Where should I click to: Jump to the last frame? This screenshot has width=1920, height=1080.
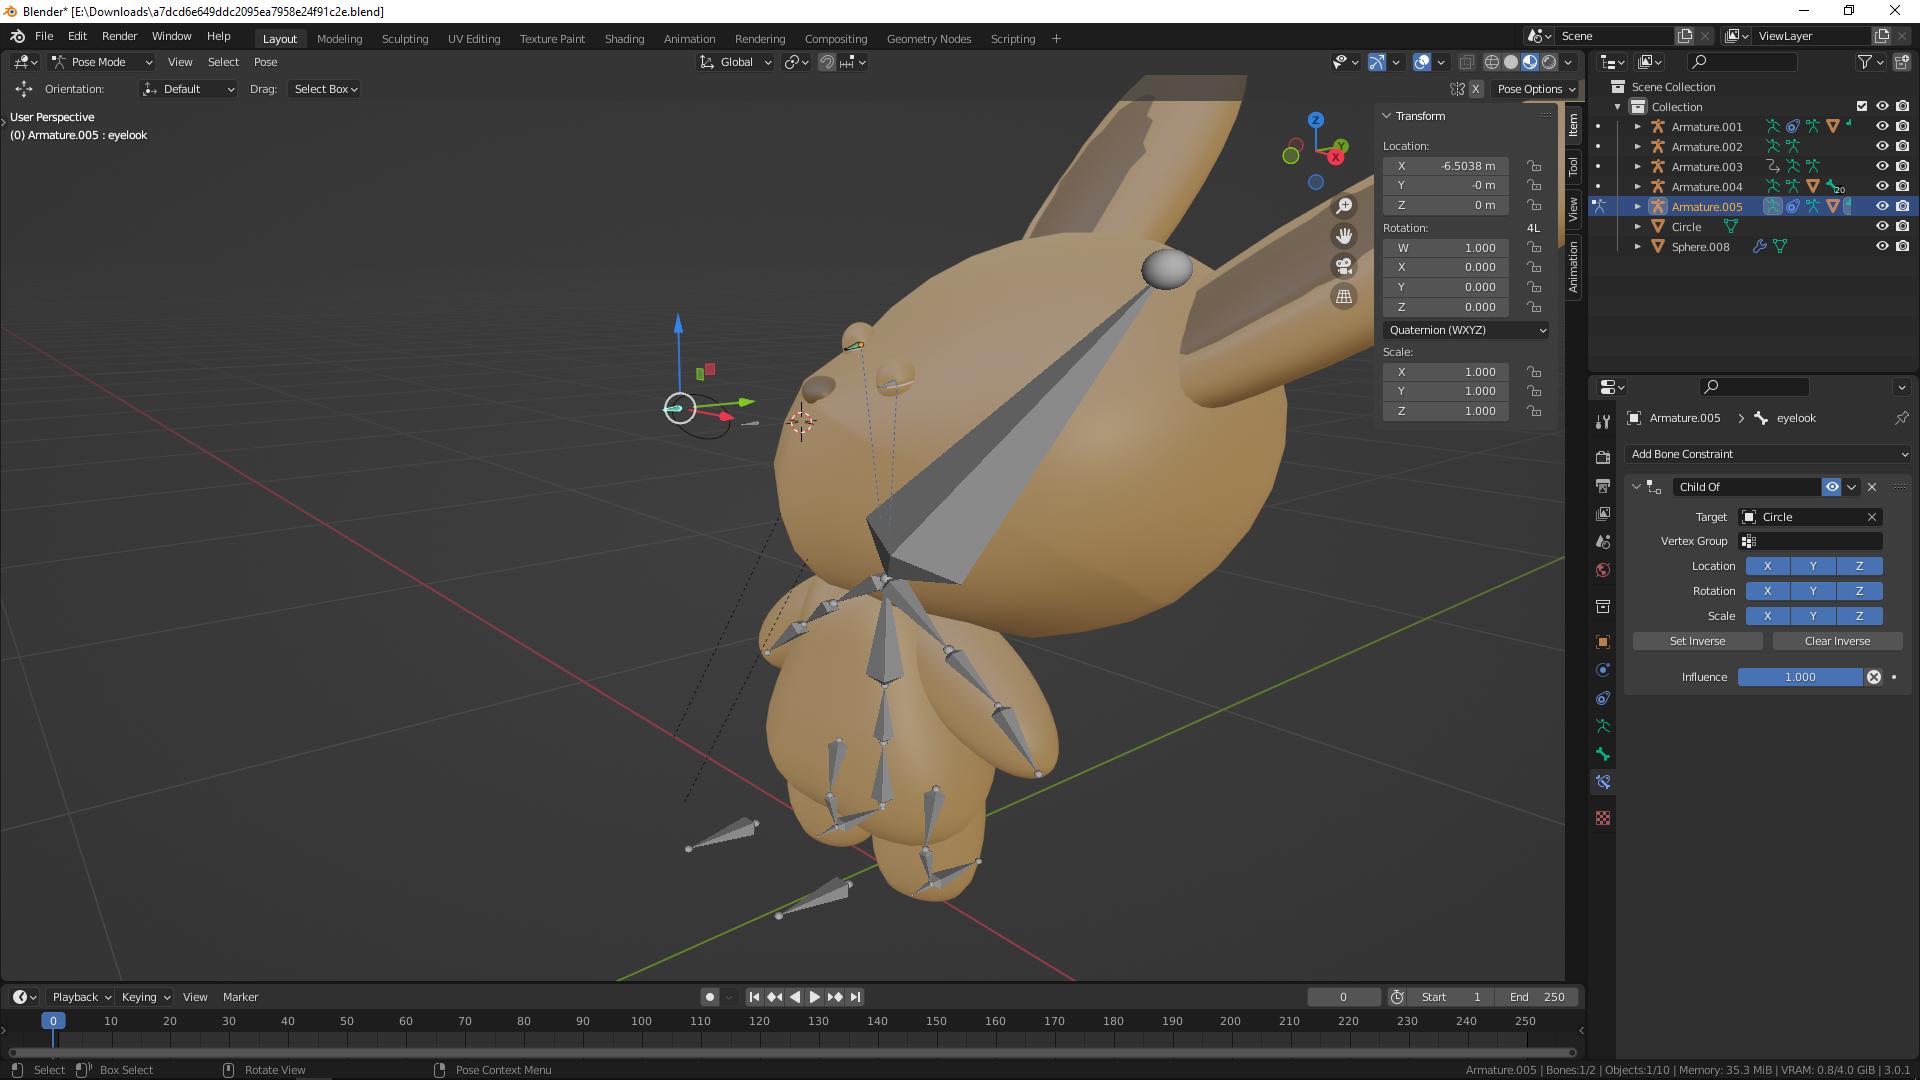855,997
